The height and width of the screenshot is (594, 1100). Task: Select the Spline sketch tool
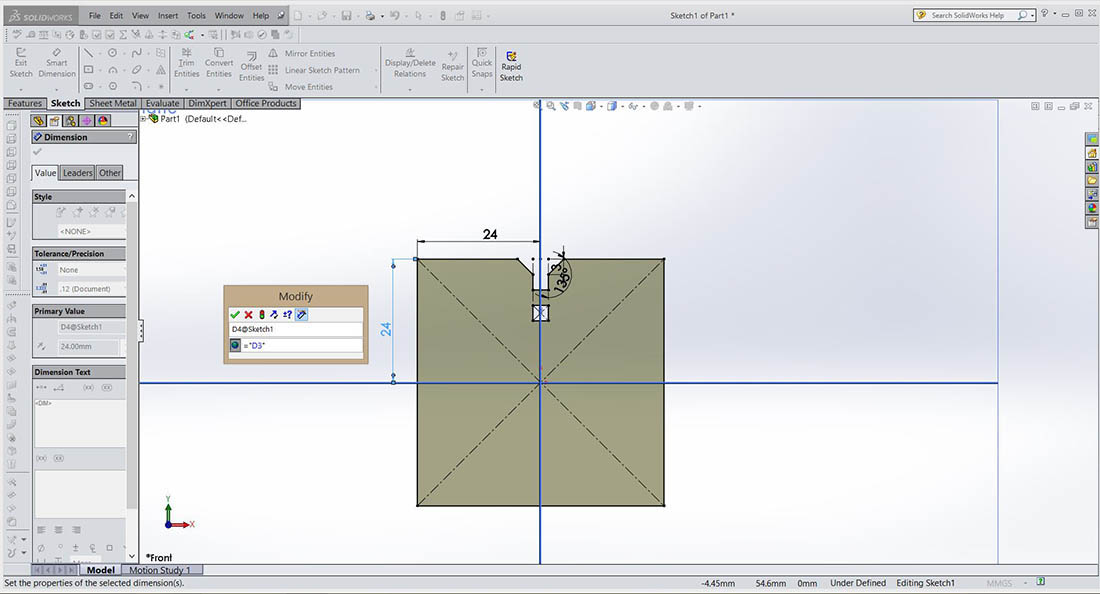[137, 53]
